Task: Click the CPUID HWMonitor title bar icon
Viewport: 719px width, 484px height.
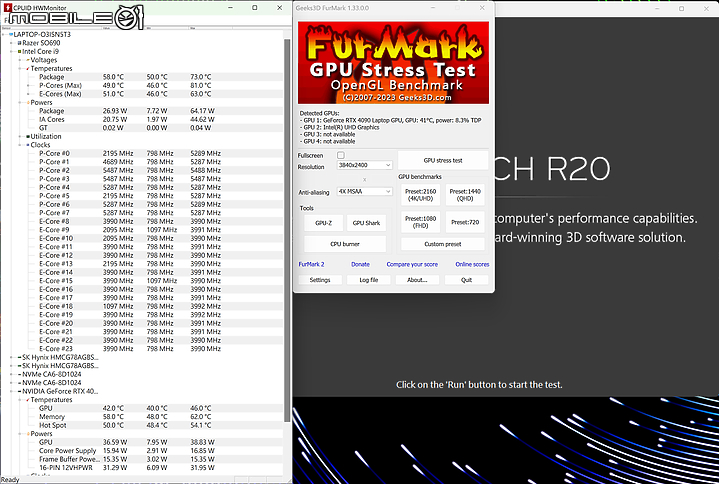Action: [8, 8]
